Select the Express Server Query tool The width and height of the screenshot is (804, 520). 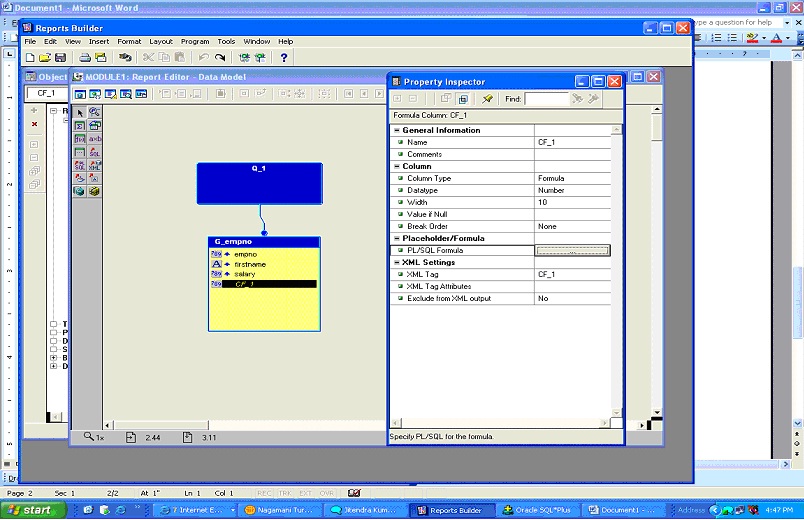pyautogui.click(x=80, y=191)
